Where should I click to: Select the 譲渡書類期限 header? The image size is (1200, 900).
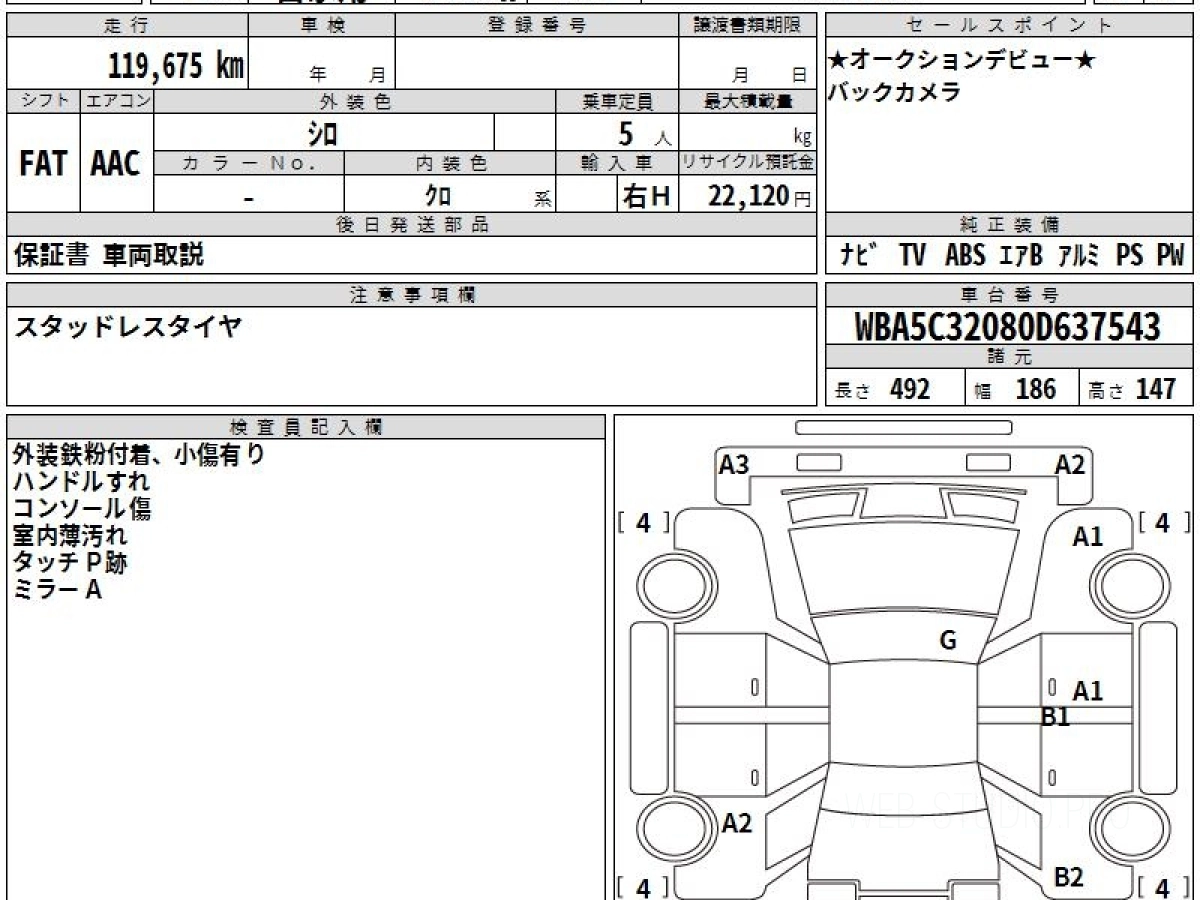[747, 26]
